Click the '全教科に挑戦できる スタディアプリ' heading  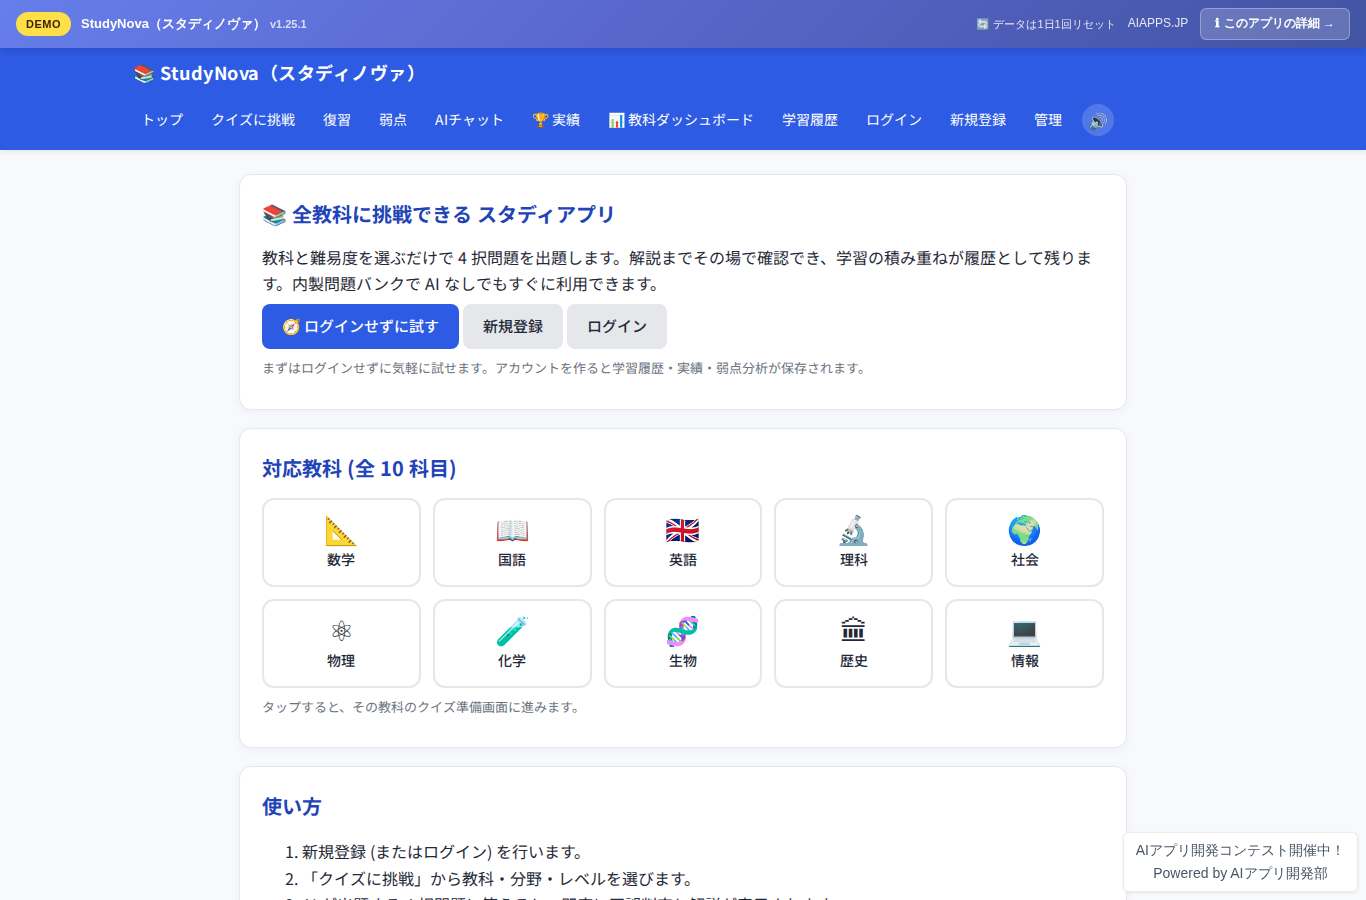pos(438,214)
